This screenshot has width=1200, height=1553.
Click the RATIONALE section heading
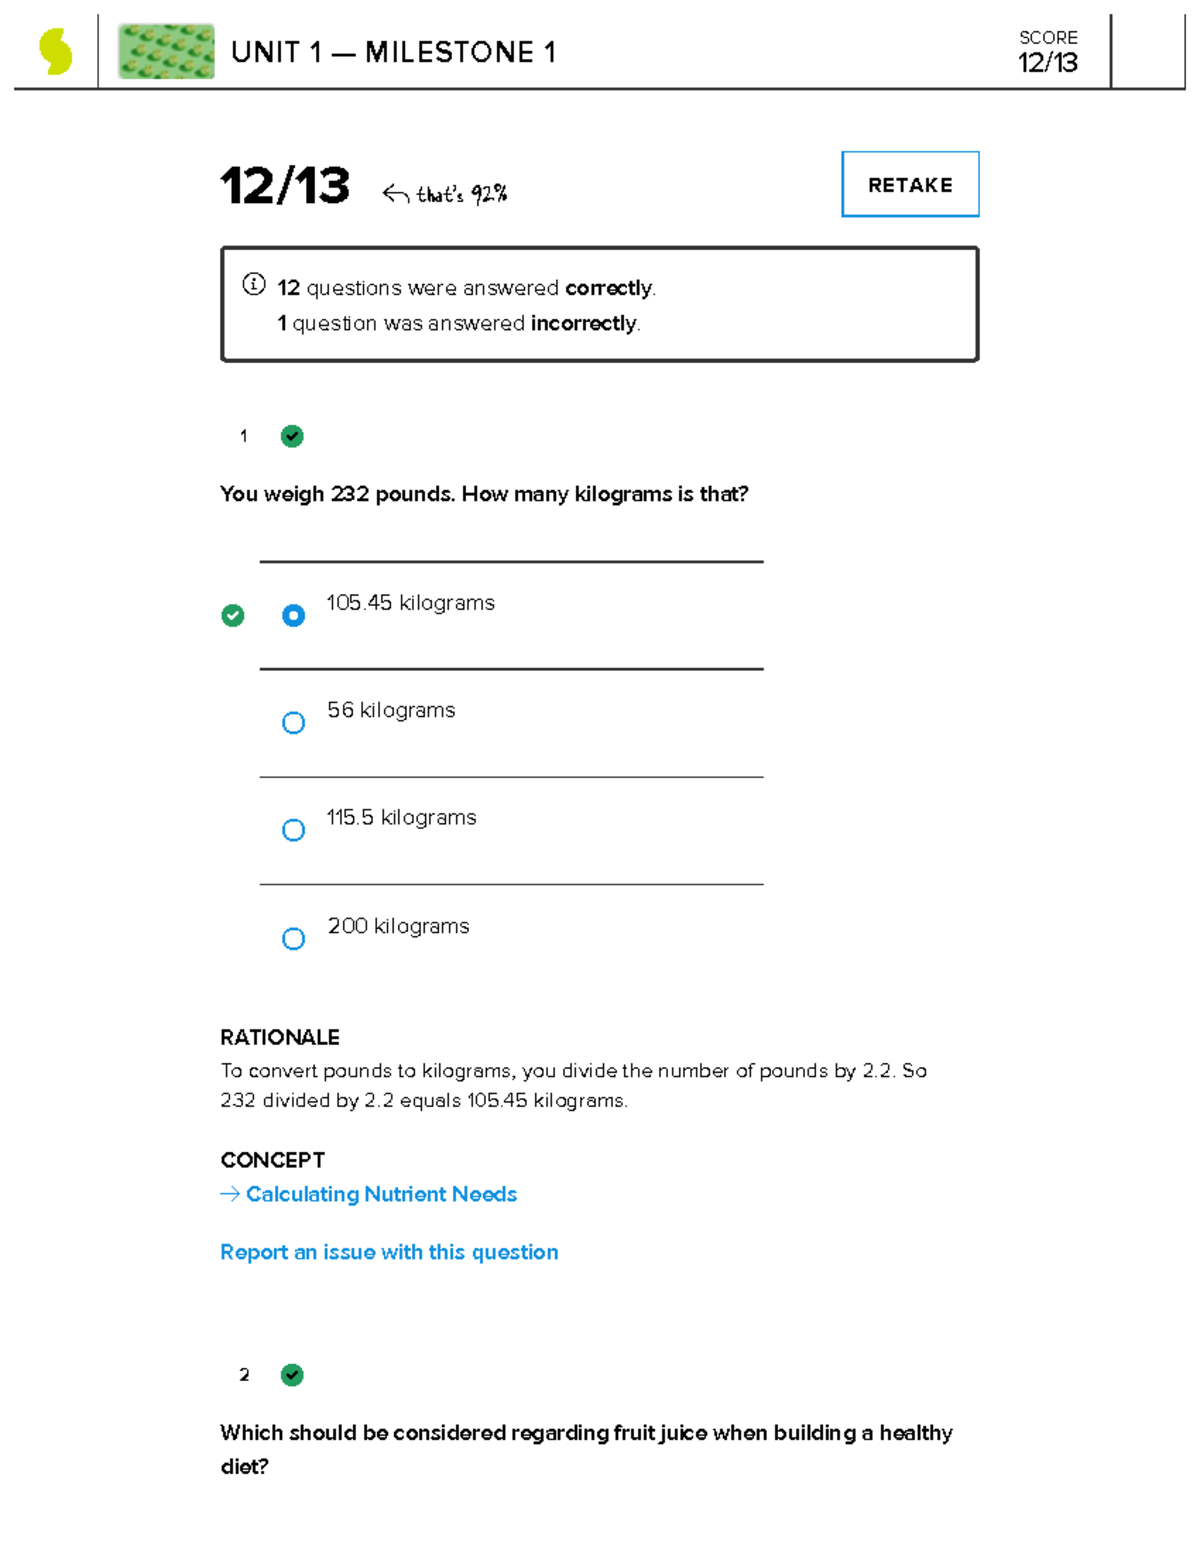pyautogui.click(x=280, y=1038)
